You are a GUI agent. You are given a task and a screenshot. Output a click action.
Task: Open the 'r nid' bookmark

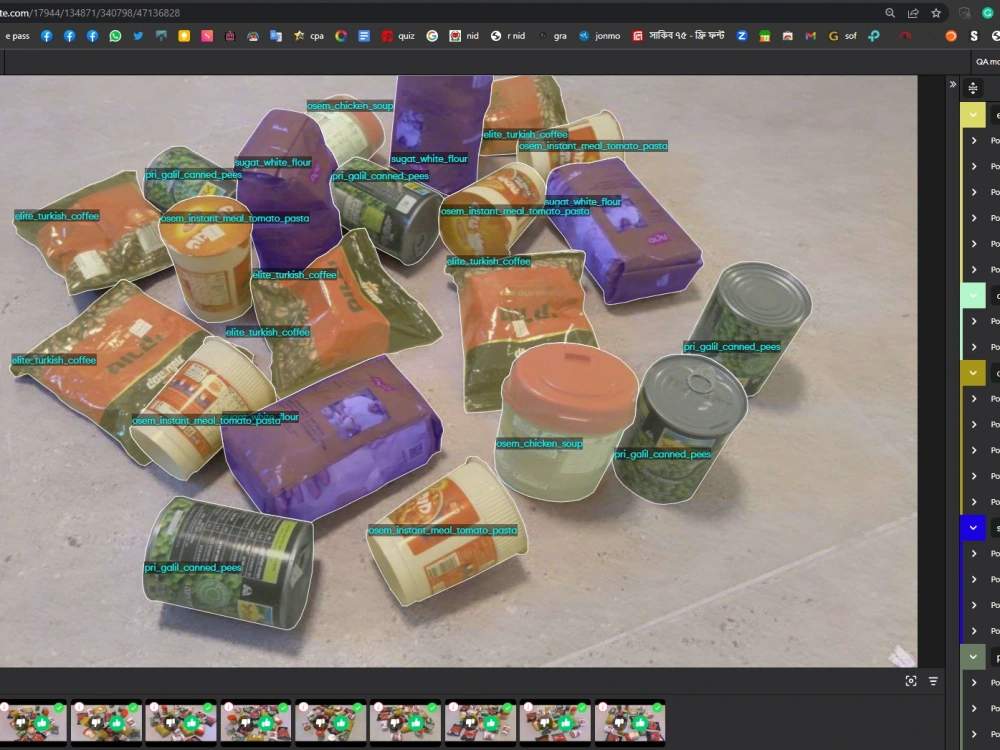pos(508,36)
